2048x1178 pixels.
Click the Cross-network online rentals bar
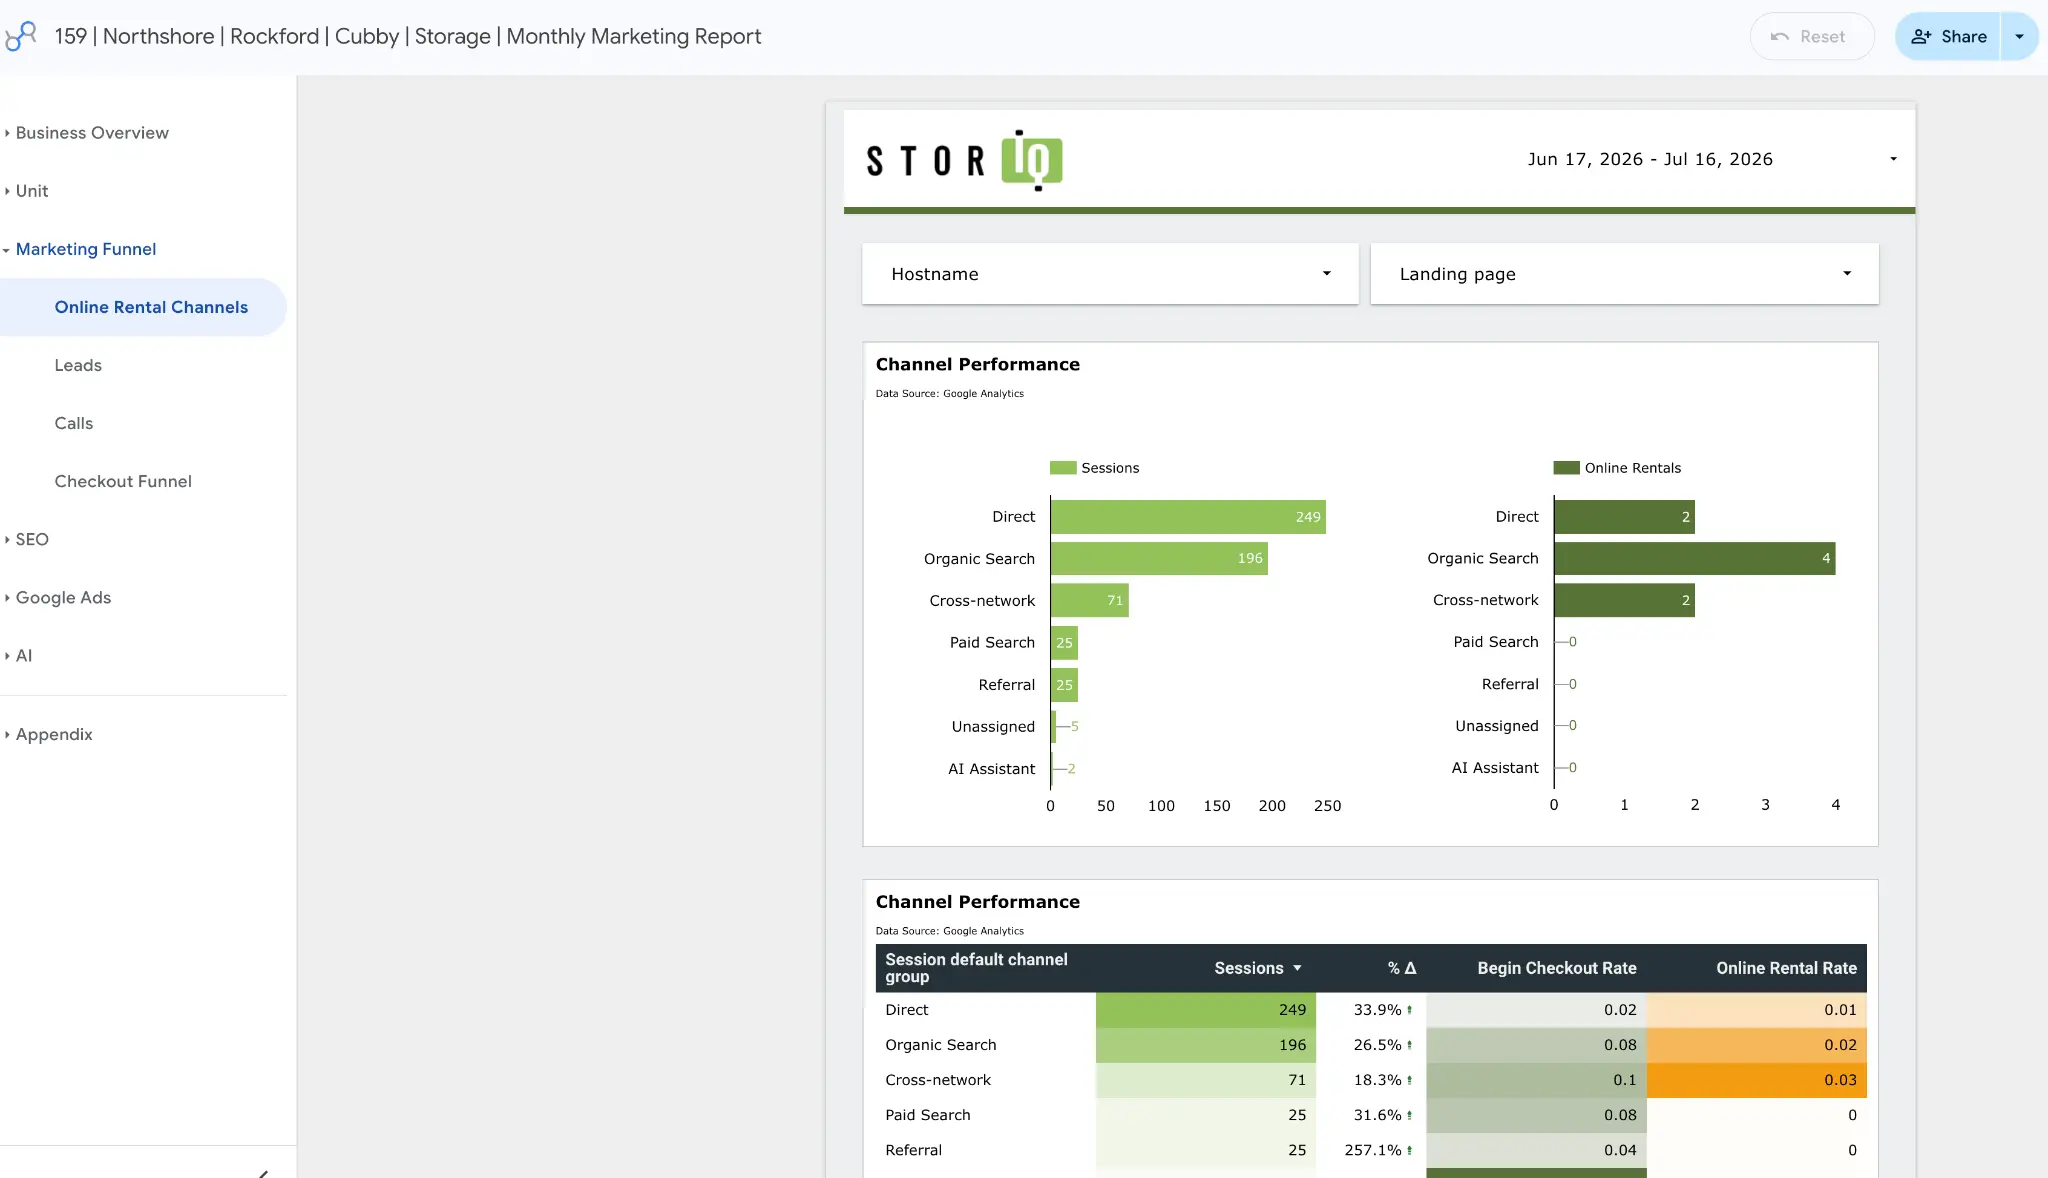(1625, 600)
